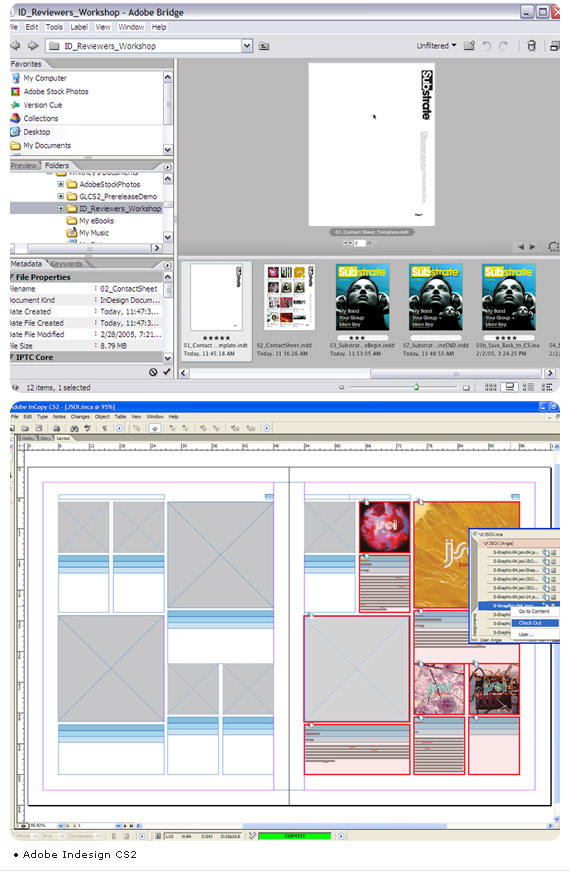Open the Notes menu in InCopy
Viewport: 570px width, 879px height.
pos(59,417)
